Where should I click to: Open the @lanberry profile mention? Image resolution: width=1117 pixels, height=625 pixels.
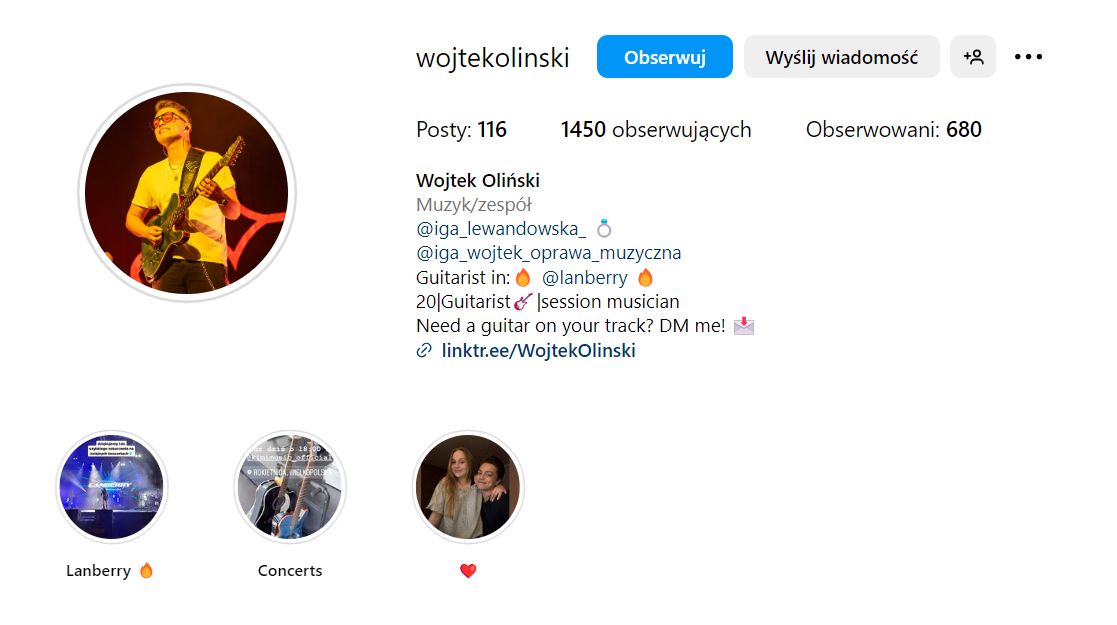pyautogui.click(x=585, y=277)
